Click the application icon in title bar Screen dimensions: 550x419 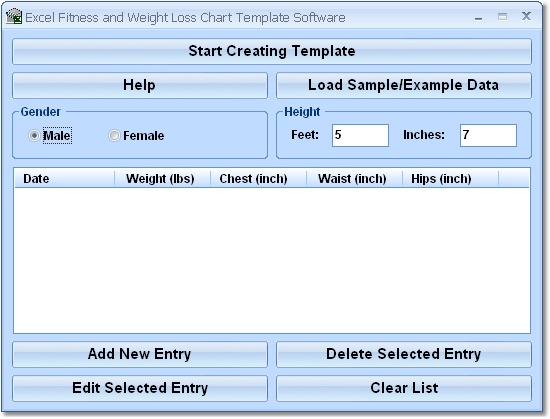(x=14, y=16)
